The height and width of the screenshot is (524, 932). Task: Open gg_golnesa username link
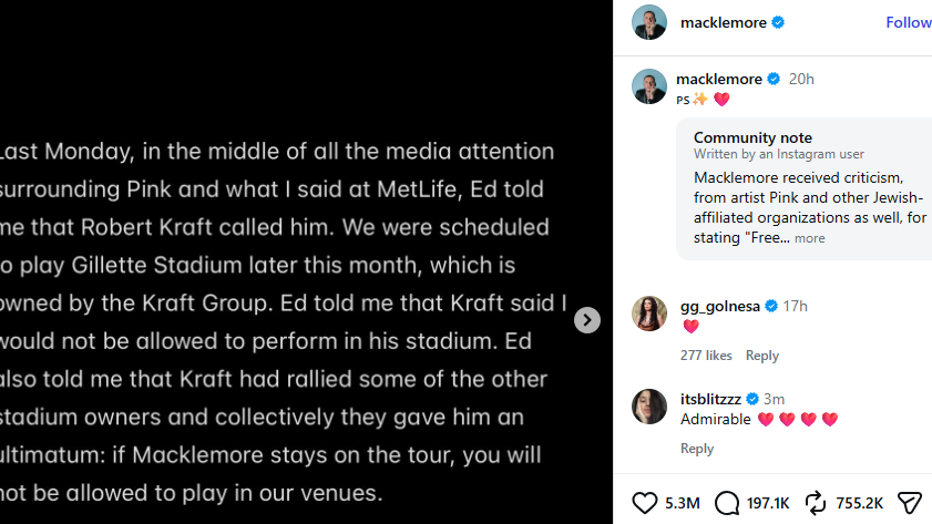[x=720, y=306]
